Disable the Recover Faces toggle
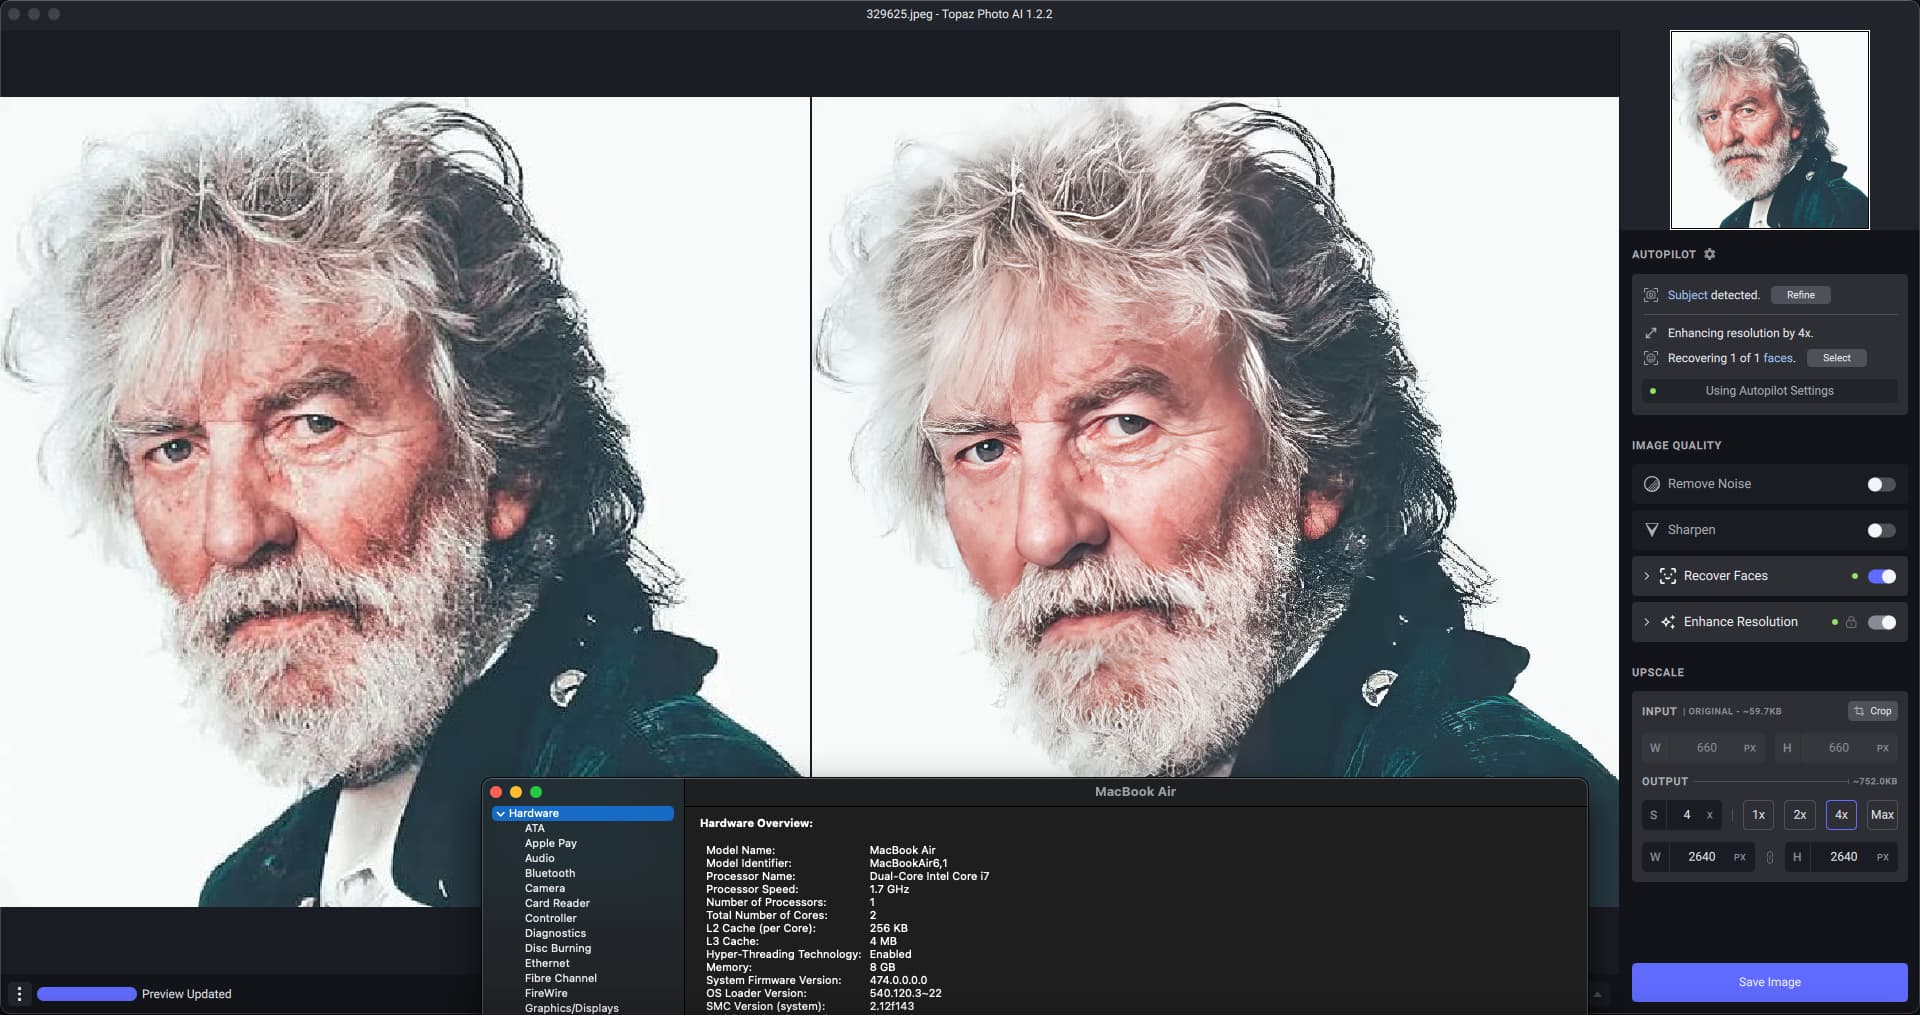 click(x=1880, y=576)
